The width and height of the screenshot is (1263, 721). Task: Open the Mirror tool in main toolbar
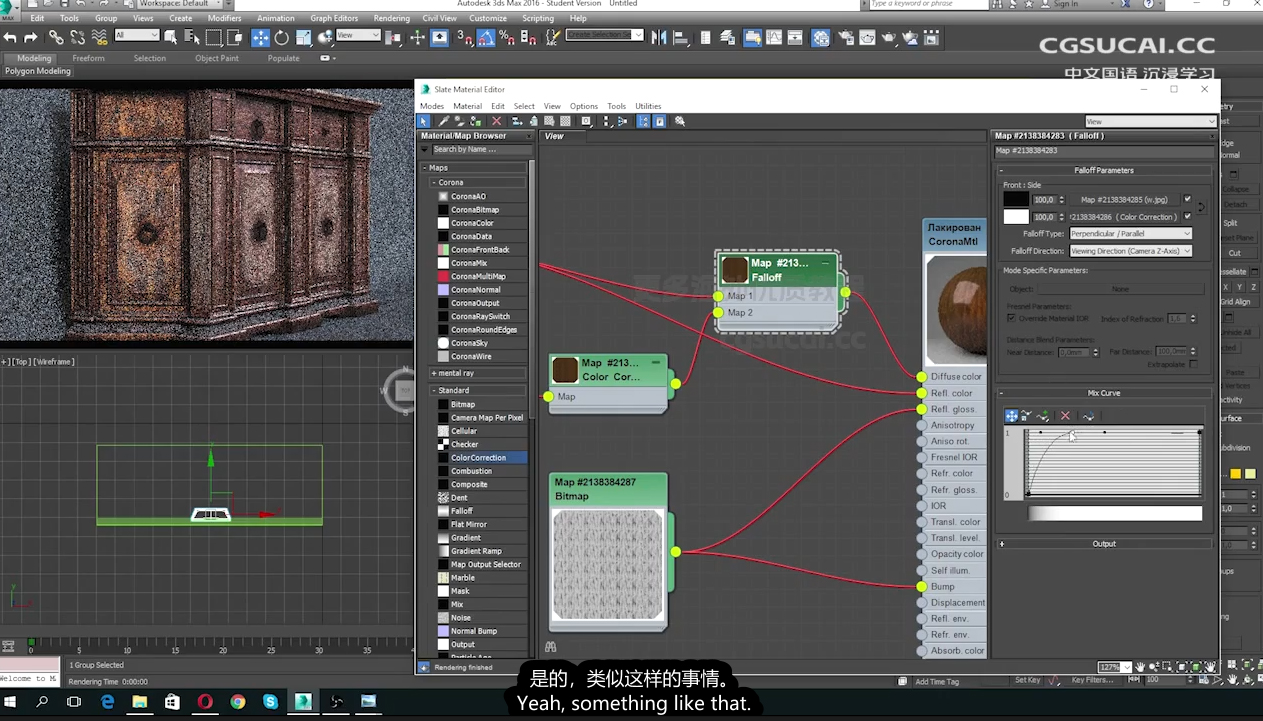[659, 38]
